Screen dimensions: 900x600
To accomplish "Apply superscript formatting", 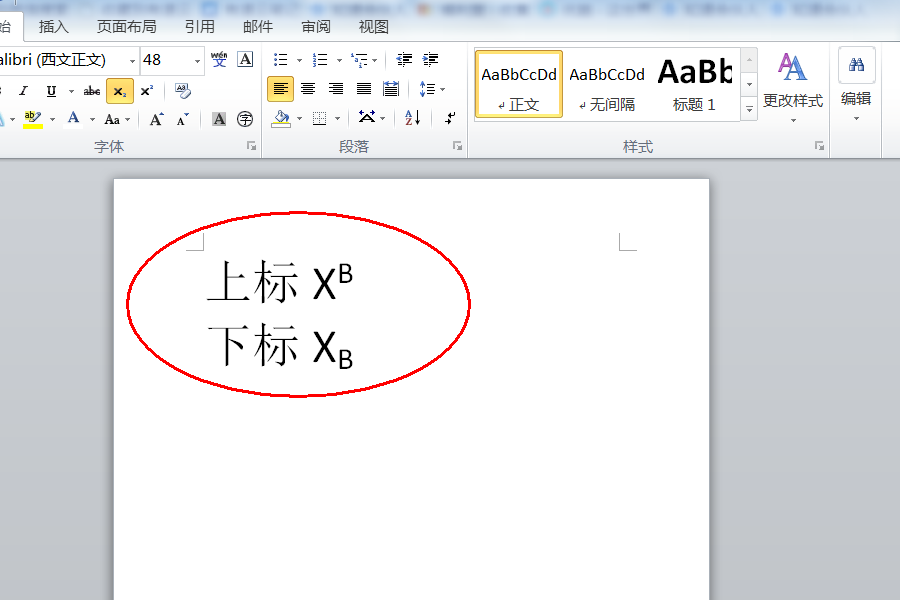I will tap(147, 90).
